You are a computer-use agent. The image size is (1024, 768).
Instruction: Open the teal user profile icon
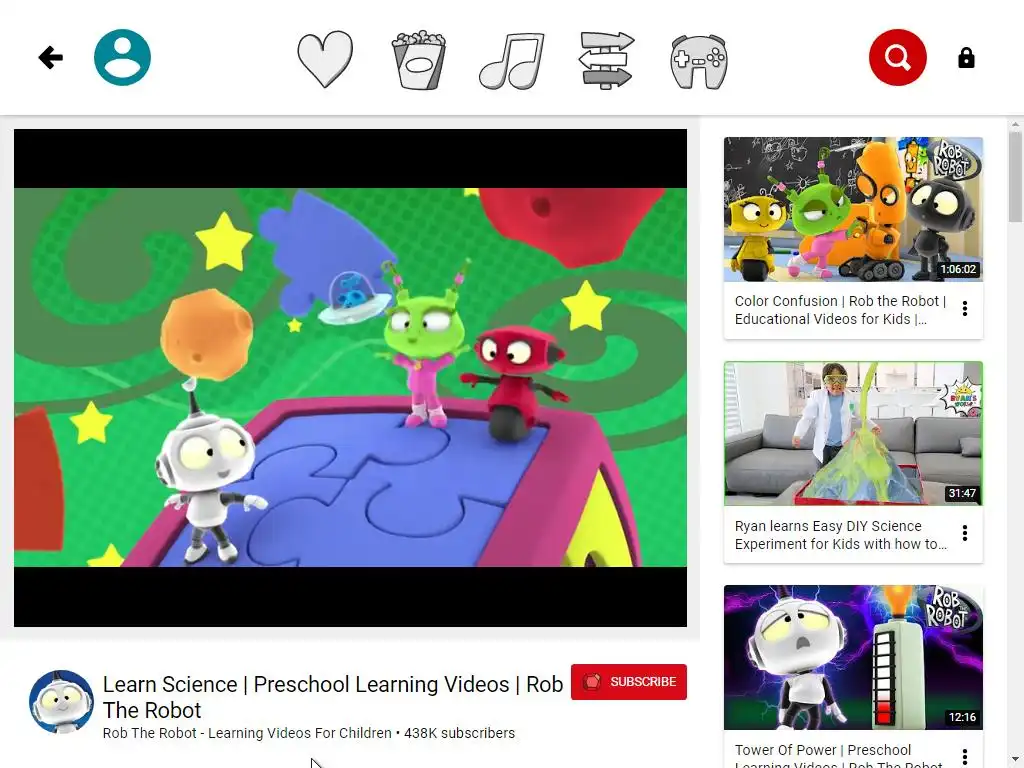point(122,57)
